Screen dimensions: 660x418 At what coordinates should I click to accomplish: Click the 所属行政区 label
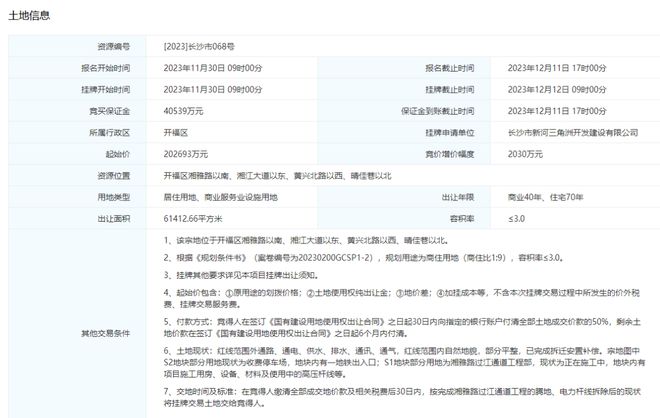pyautogui.click(x=109, y=133)
